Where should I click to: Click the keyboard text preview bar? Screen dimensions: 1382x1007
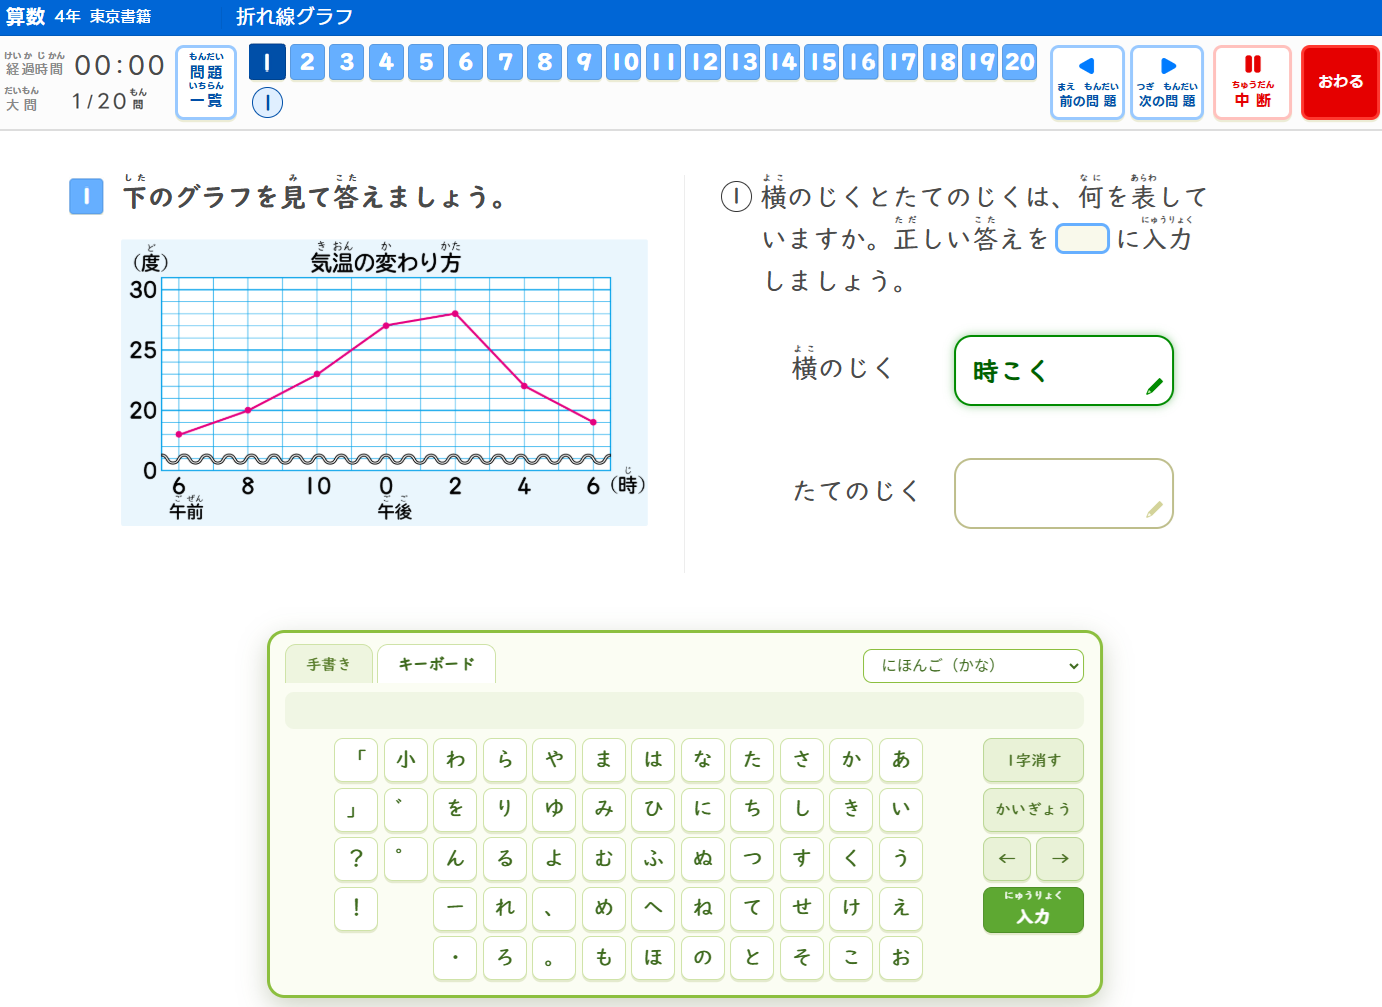(x=684, y=710)
